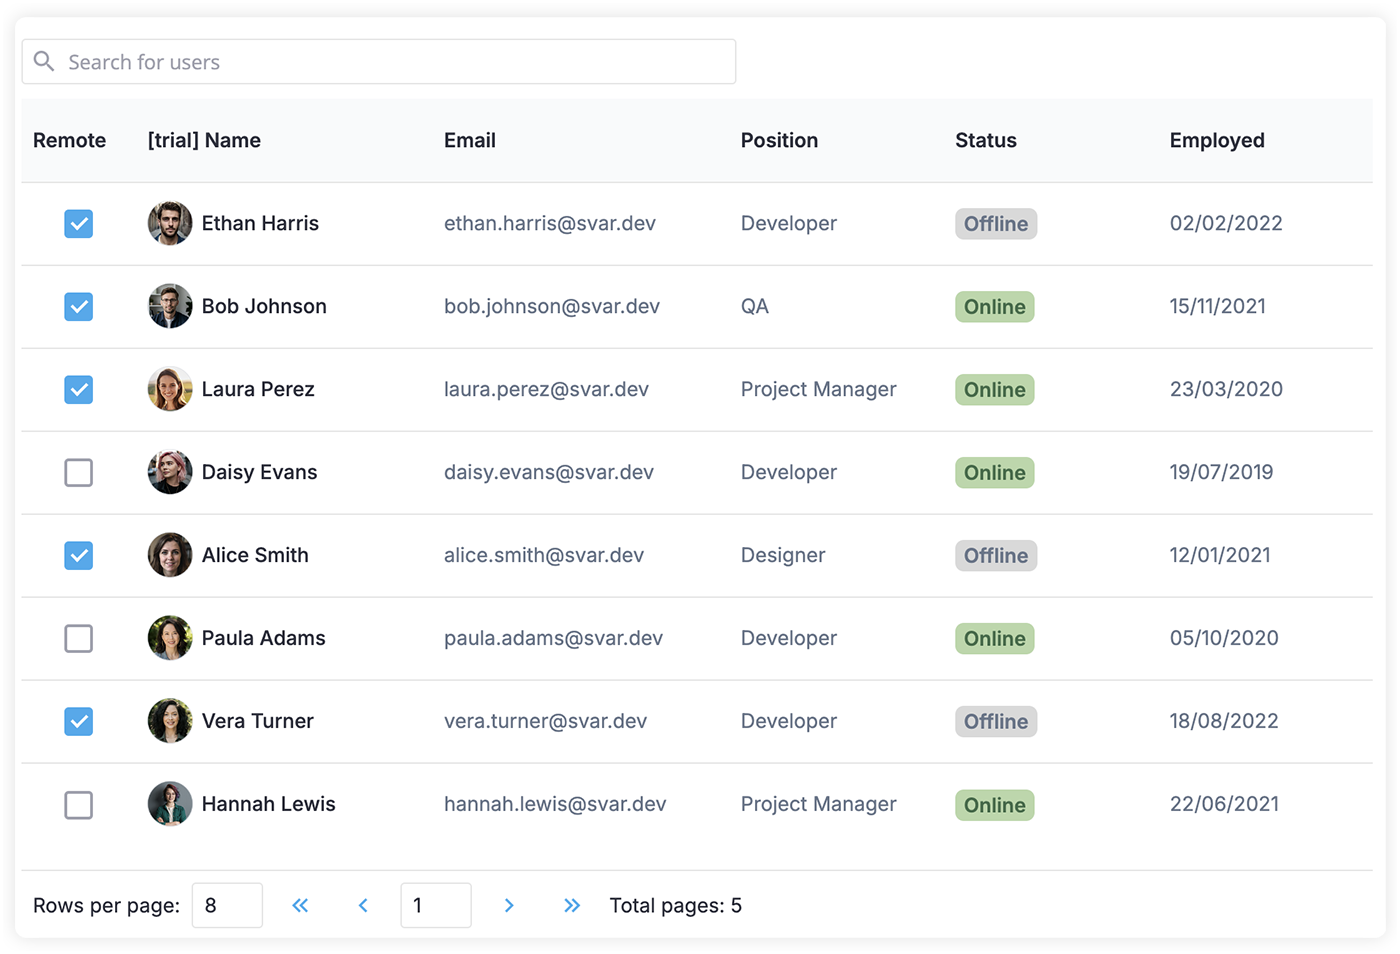The image size is (1400, 954).
Task: Click the current page number input
Action: (436, 905)
